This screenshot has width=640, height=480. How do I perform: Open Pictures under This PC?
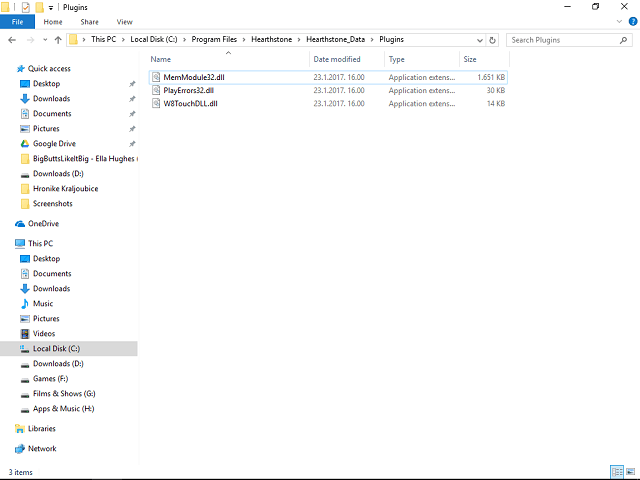point(46,319)
